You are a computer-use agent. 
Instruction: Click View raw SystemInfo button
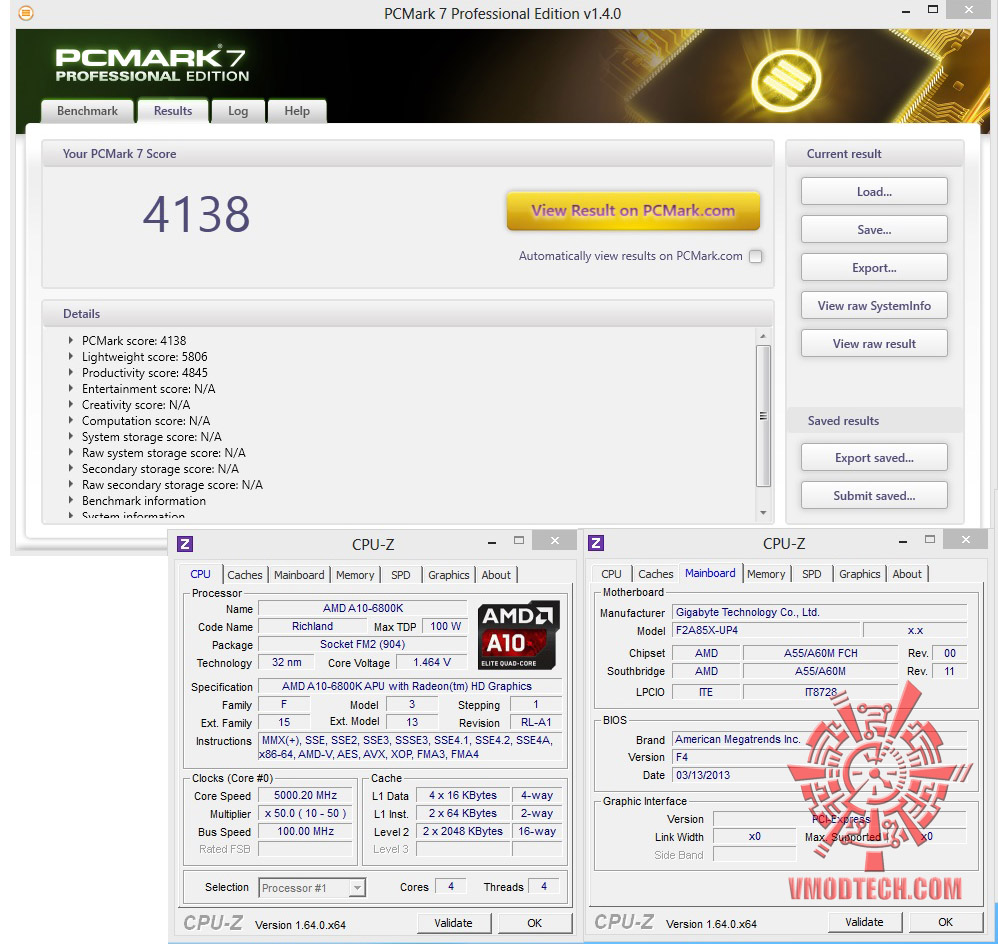874,306
